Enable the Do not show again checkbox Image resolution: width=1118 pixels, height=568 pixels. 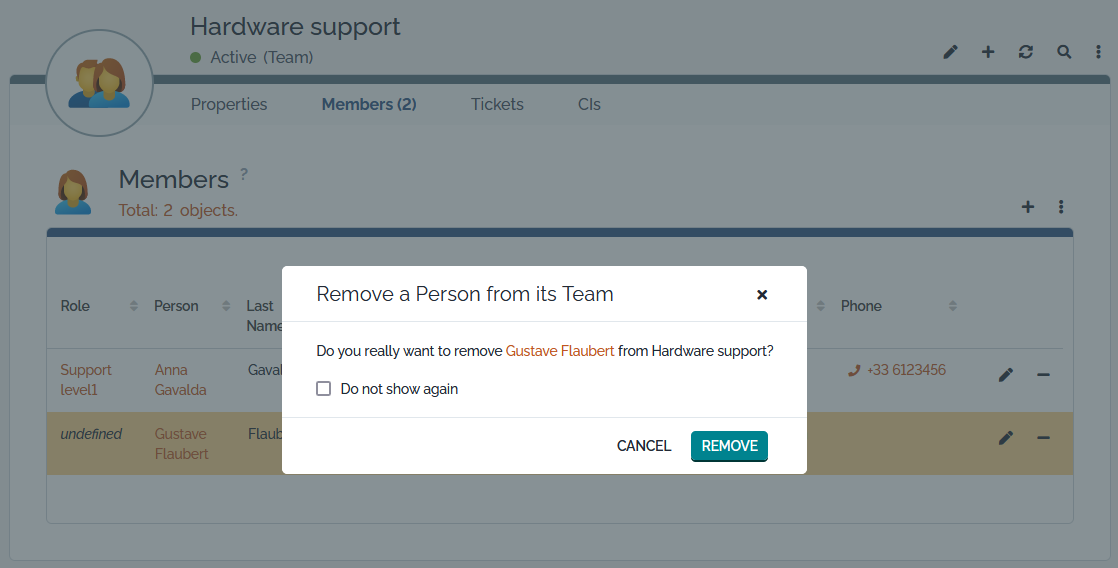[324, 389]
